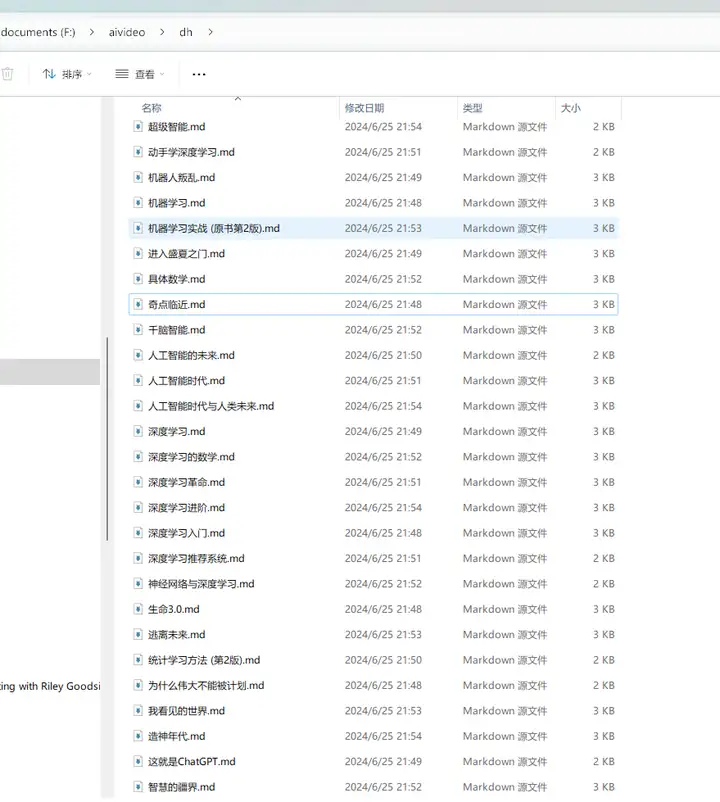Click file icon of 神经网络与深度学习.md
This screenshot has height=802, width=720.
(x=138, y=584)
